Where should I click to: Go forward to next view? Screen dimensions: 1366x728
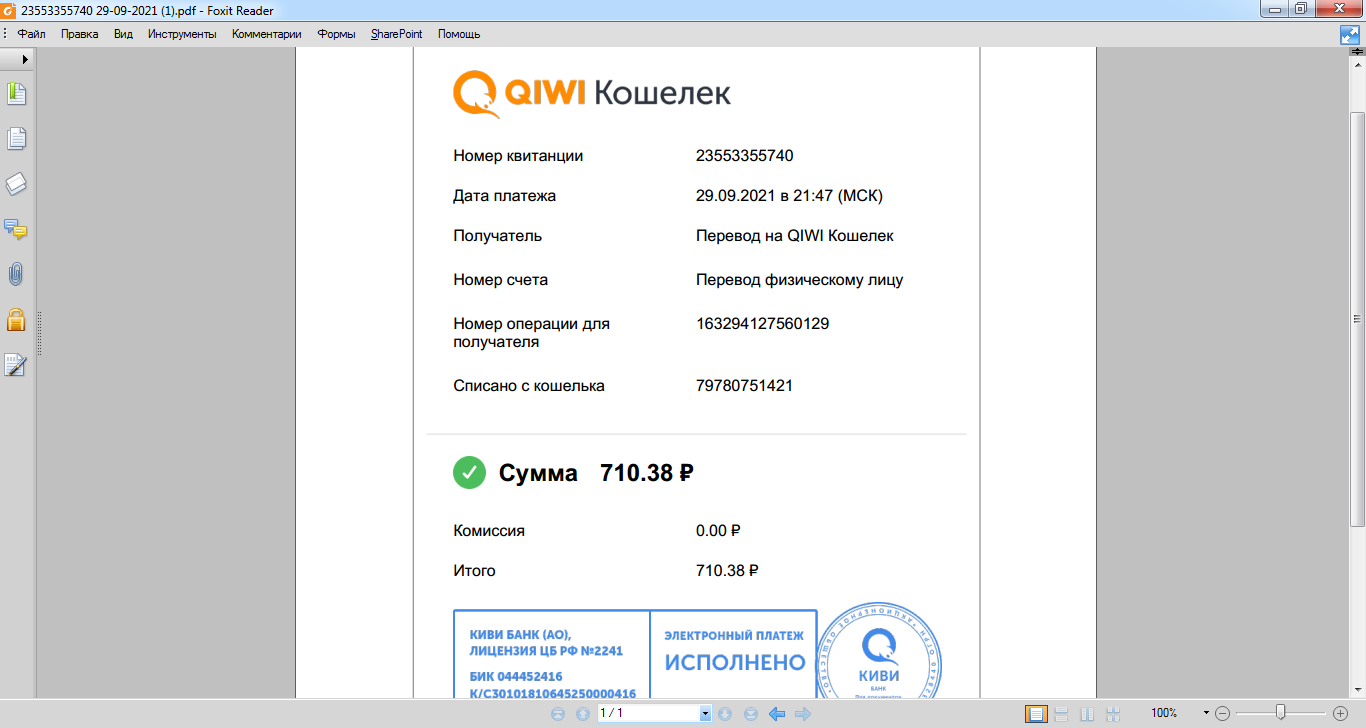(802, 714)
